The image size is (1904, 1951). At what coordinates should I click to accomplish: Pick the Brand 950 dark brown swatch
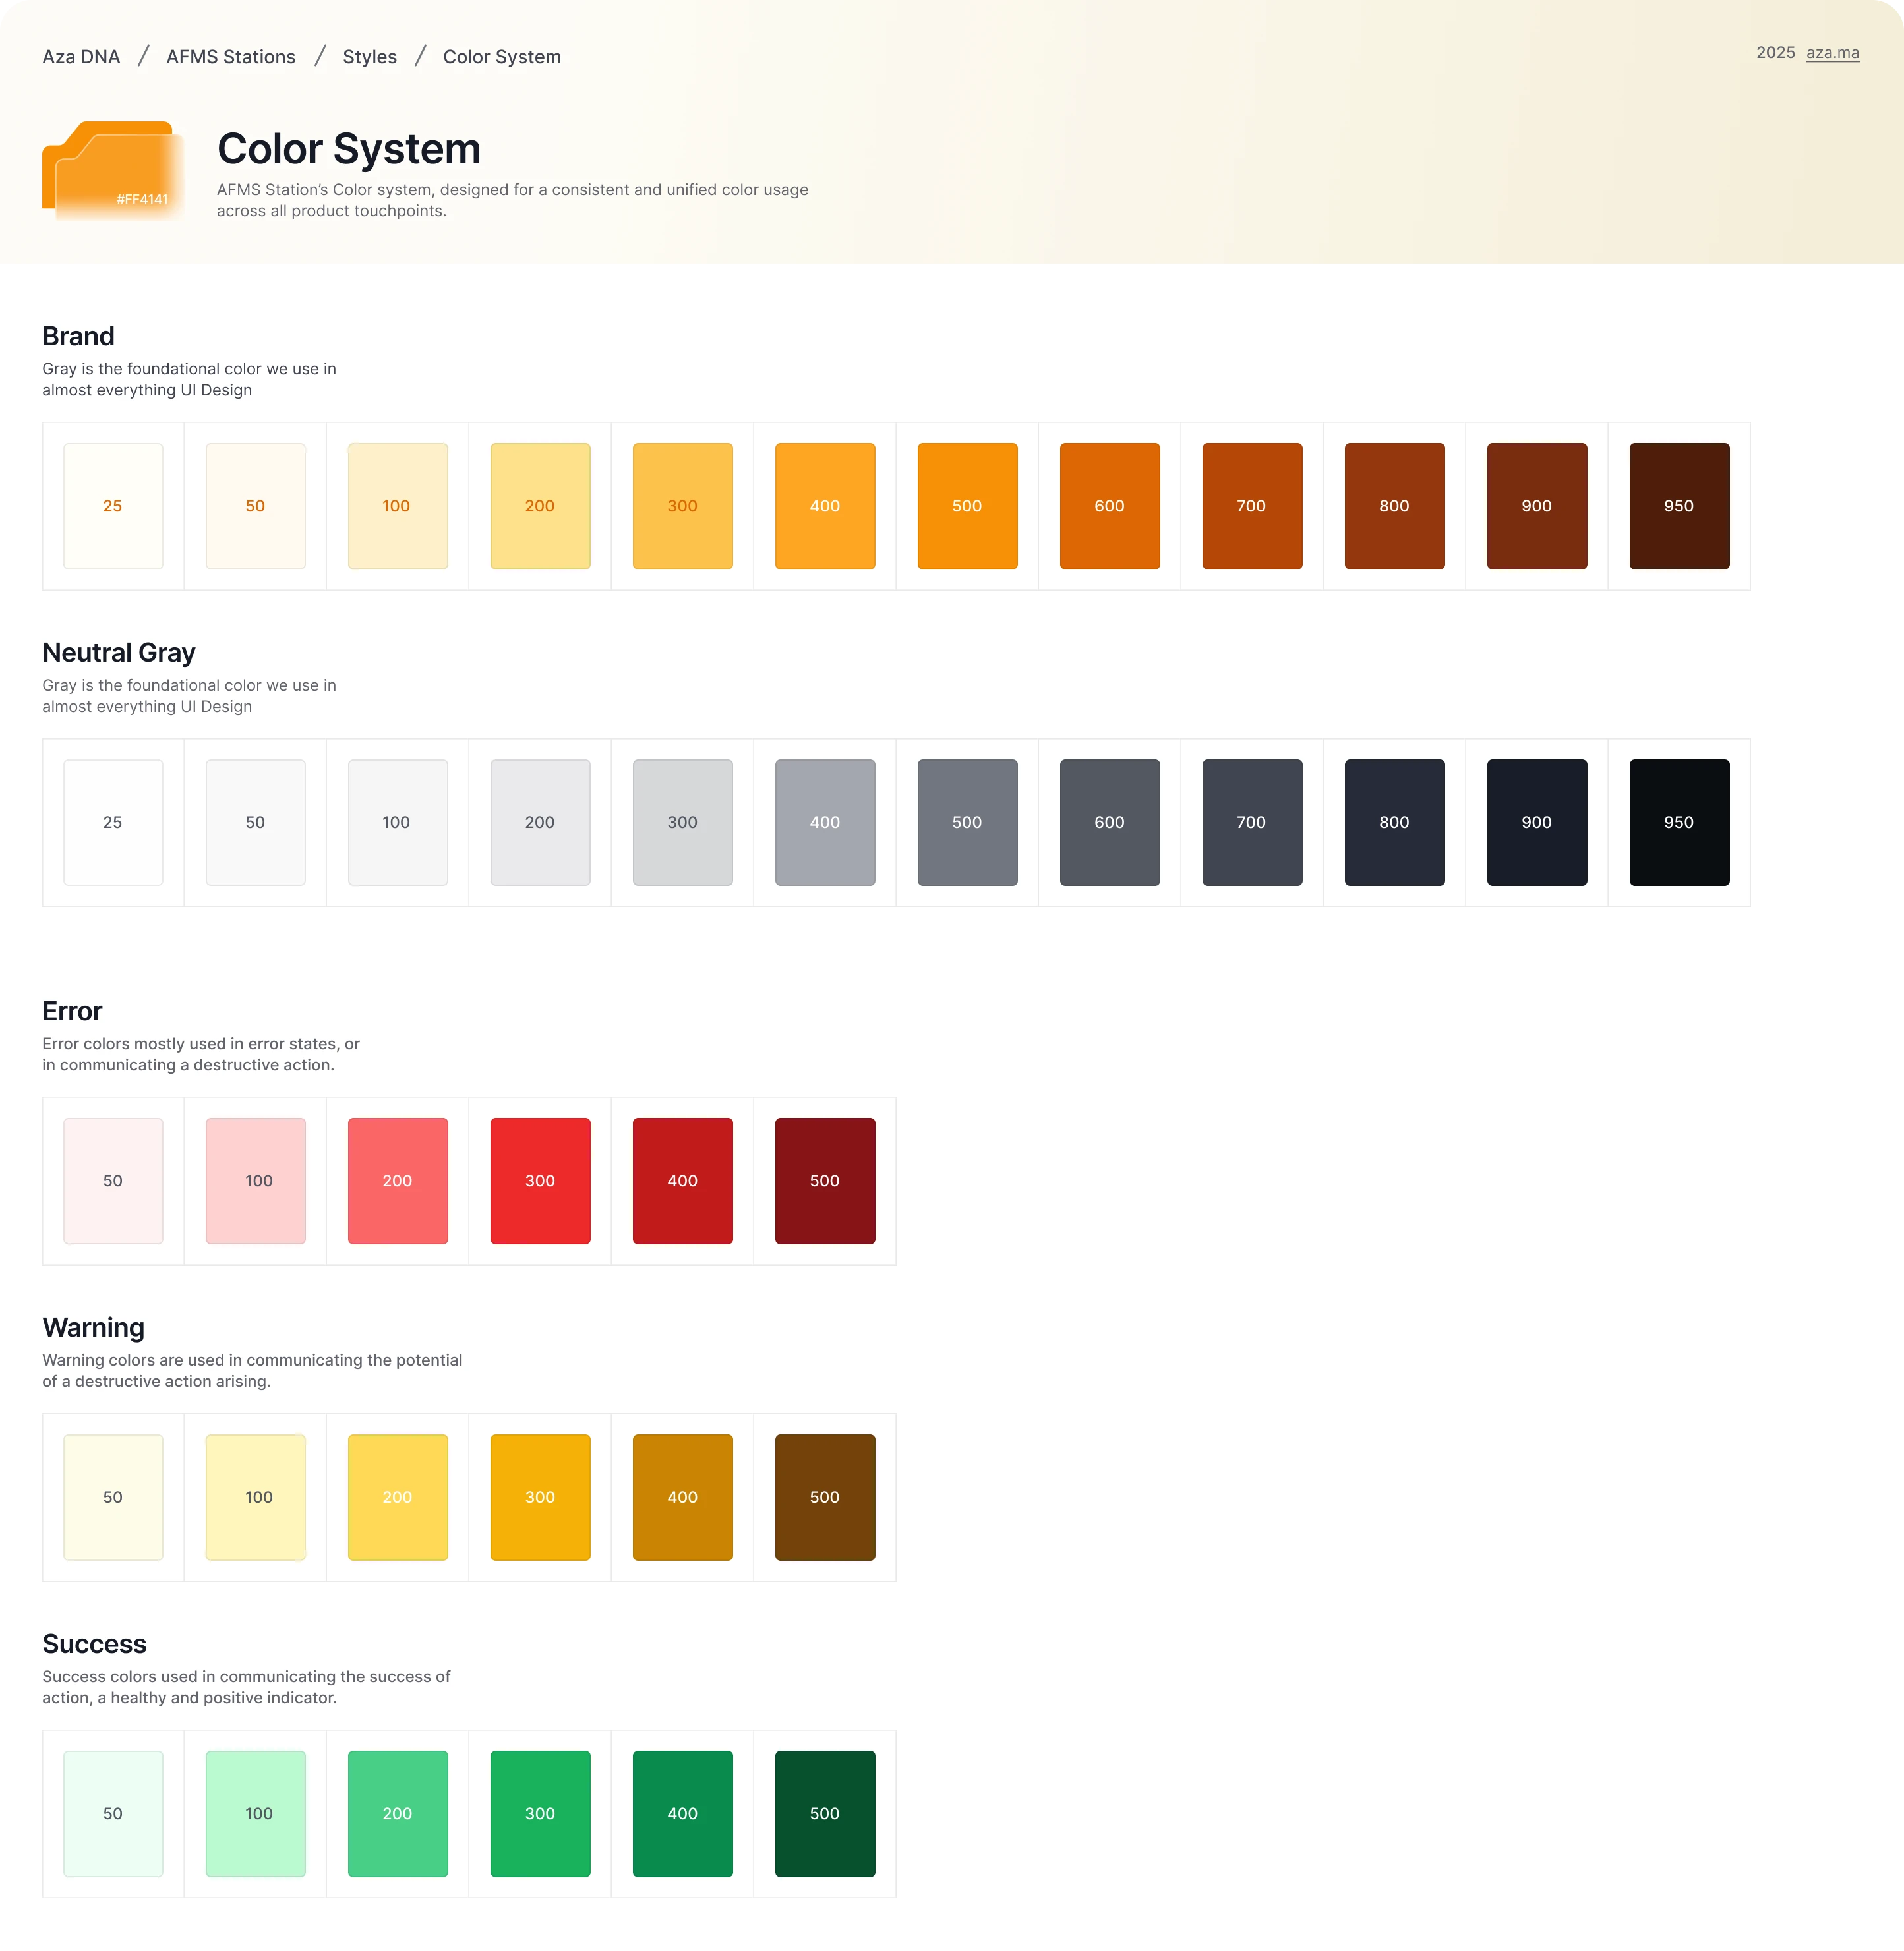(1678, 506)
